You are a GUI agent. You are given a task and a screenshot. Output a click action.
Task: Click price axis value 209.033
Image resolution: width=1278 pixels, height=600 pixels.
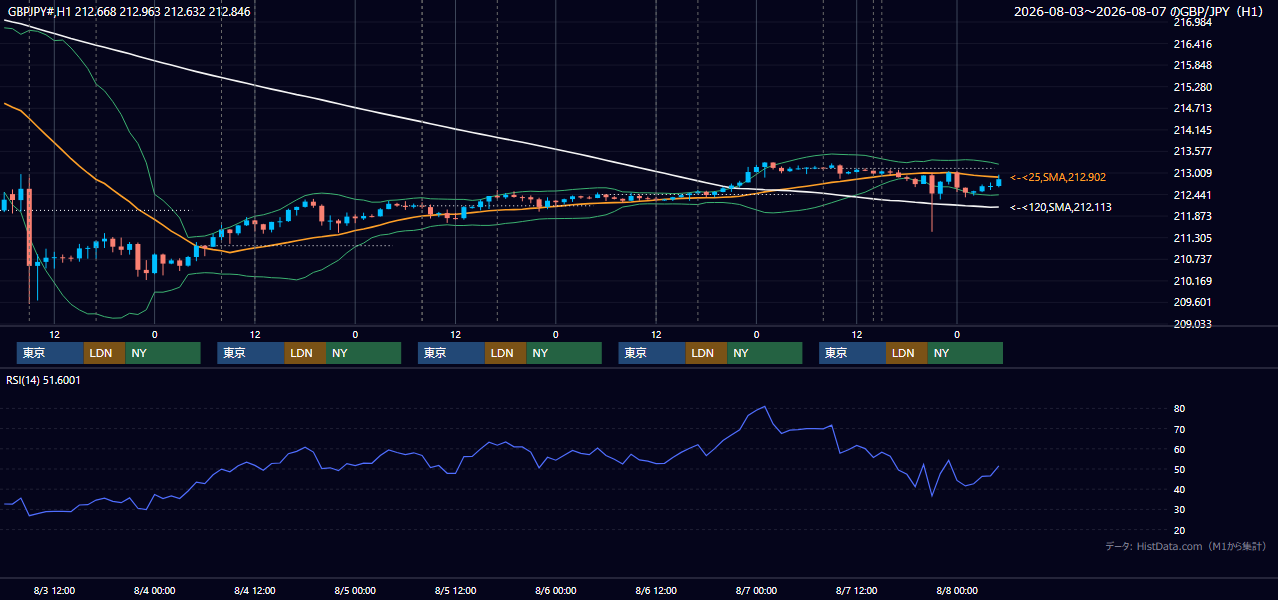coord(1192,324)
